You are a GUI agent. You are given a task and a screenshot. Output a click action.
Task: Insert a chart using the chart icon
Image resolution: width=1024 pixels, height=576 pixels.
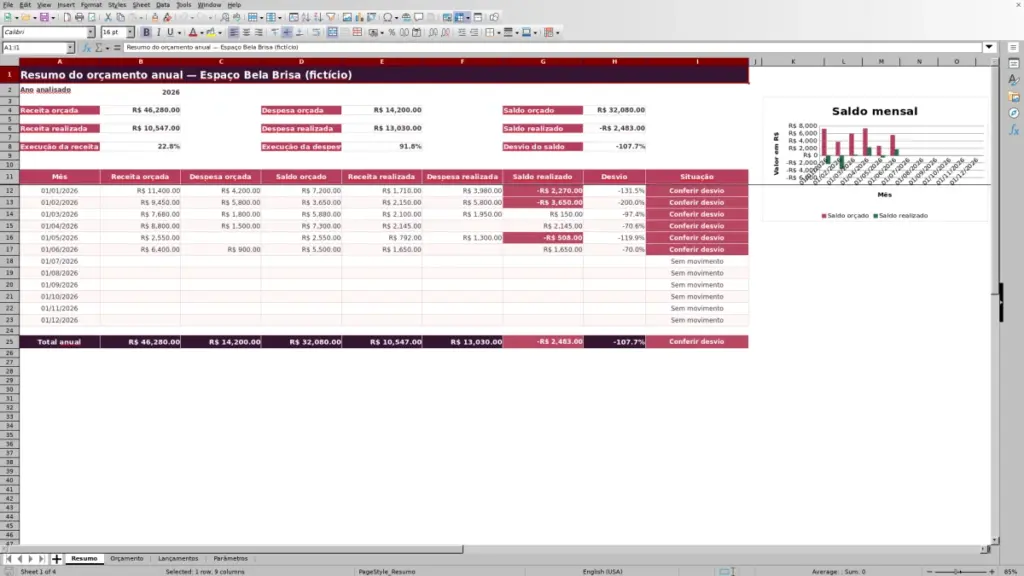click(359, 18)
